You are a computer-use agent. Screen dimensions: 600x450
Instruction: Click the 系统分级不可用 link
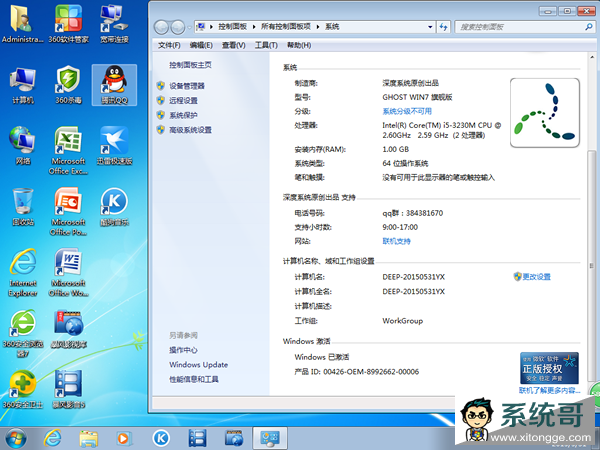407,111
